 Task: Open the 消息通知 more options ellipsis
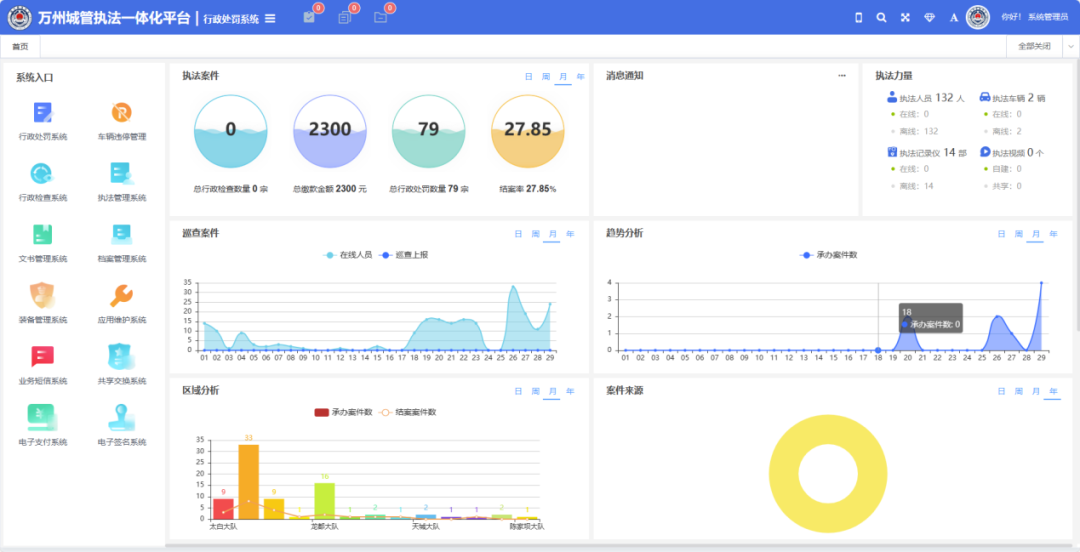tap(842, 75)
